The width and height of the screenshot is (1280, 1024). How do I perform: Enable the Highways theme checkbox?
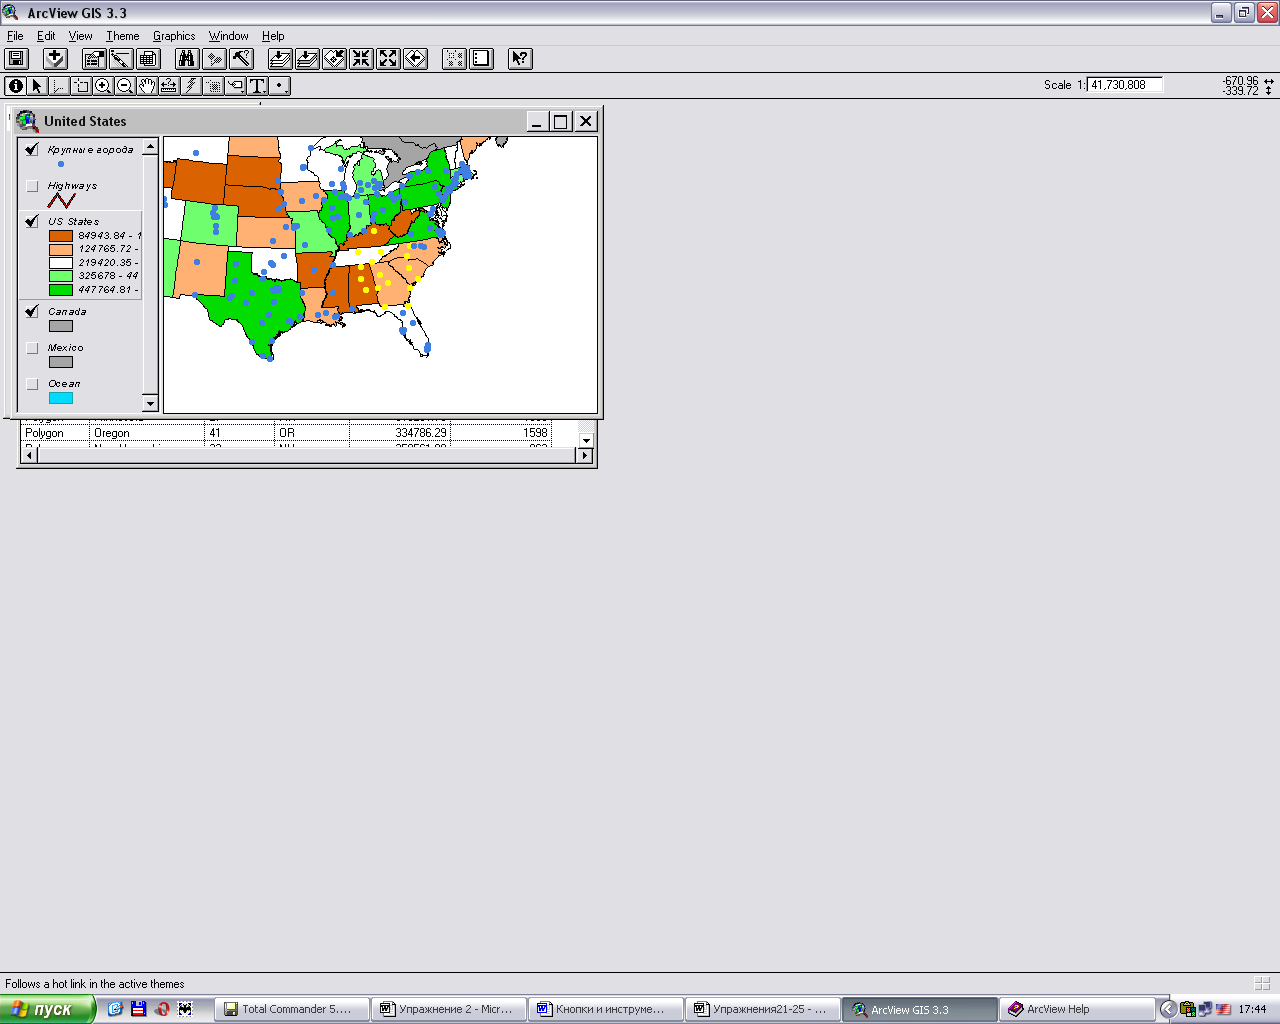point(32,186)
